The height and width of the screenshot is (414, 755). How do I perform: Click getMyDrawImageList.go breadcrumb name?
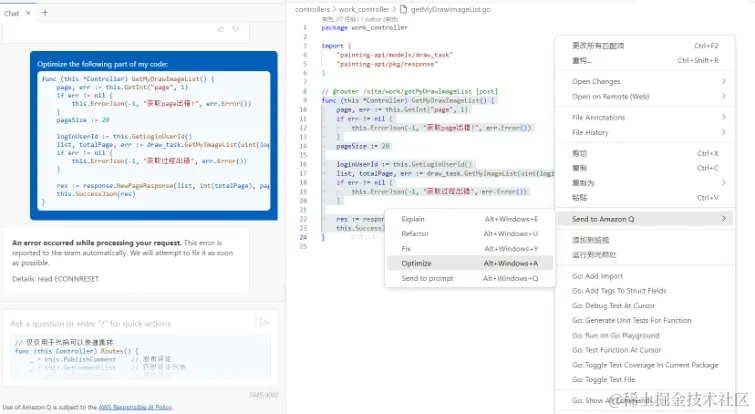pos(451,9)
